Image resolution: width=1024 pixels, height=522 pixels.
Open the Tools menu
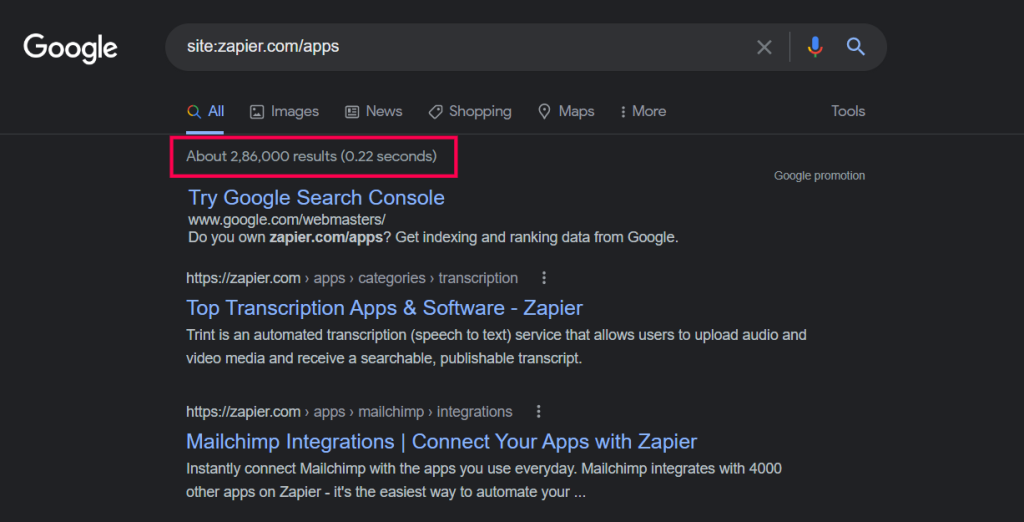coord(848,111)
